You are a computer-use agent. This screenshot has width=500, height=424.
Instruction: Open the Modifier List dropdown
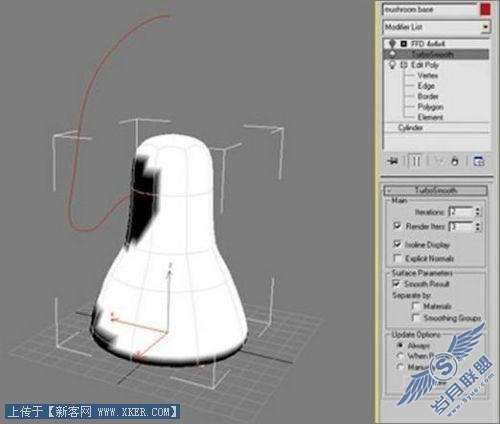(485, 27)
